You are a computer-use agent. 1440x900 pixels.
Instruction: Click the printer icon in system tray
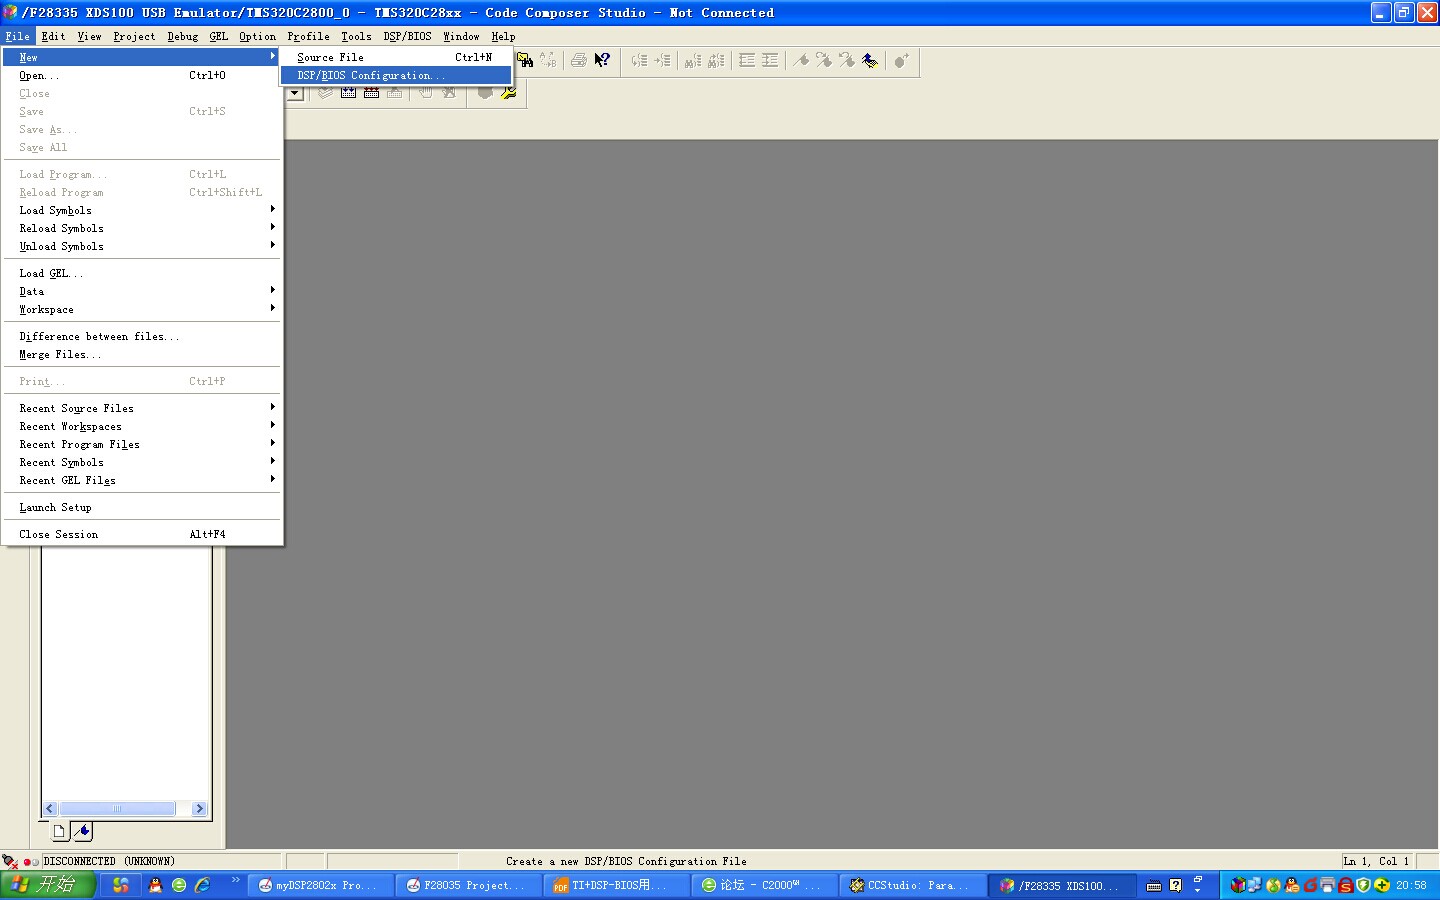click(1327, 885)
